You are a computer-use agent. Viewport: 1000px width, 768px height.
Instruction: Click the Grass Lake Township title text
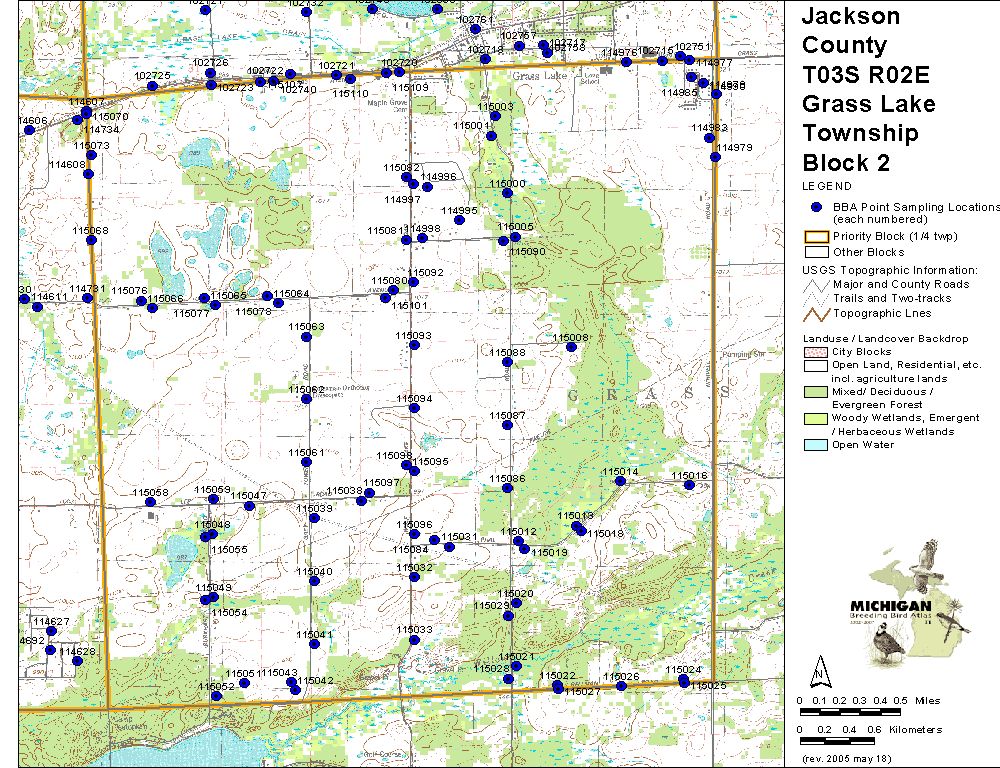click(x=868, y=119)
